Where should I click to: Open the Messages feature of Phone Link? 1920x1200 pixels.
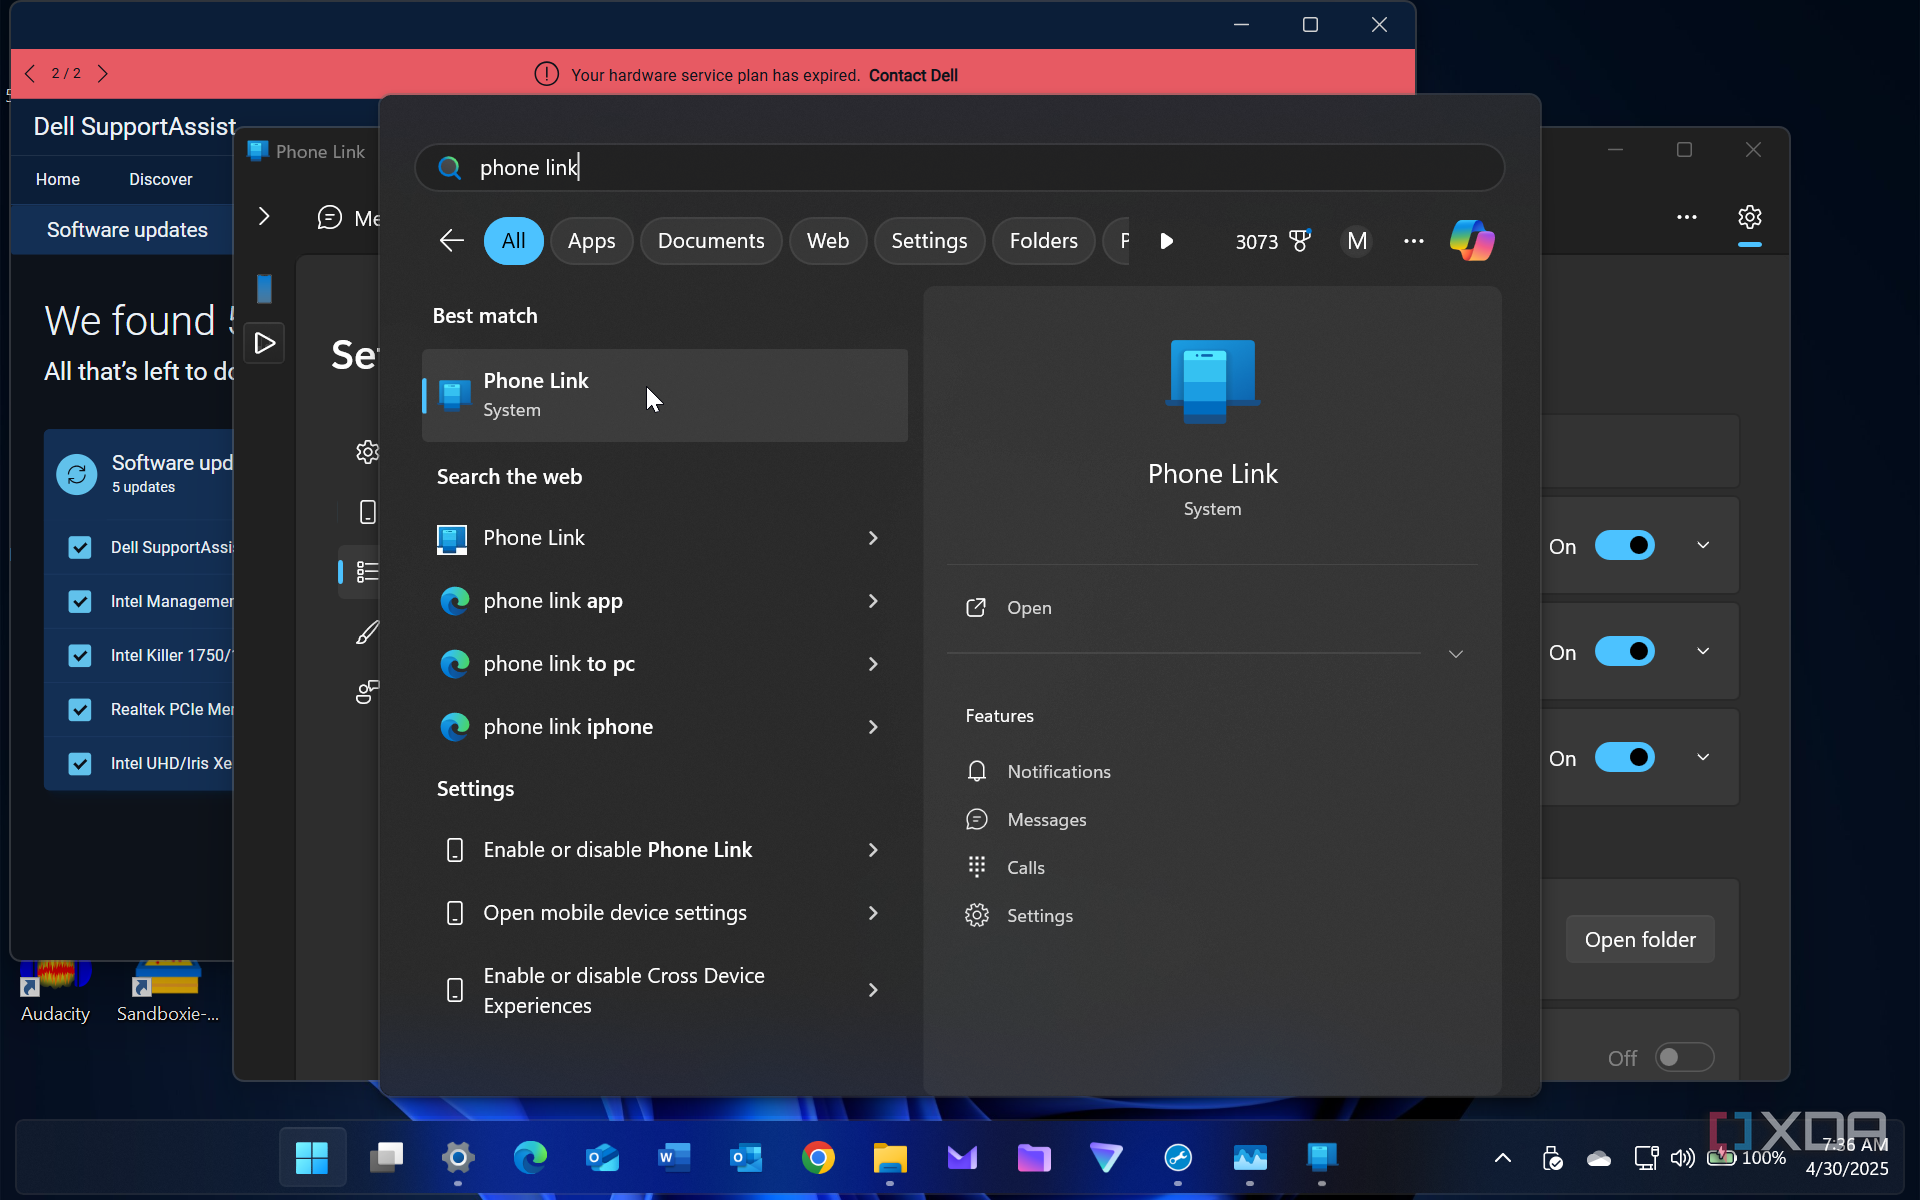(1046, 819)
